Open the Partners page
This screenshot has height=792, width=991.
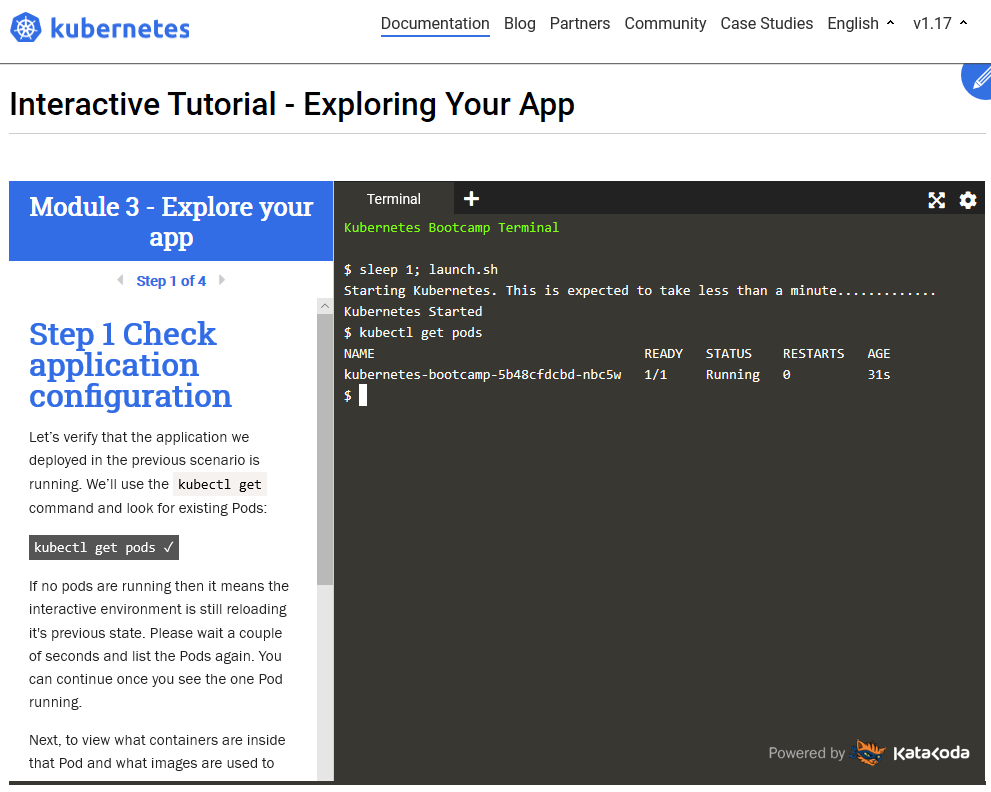point(580,24)
